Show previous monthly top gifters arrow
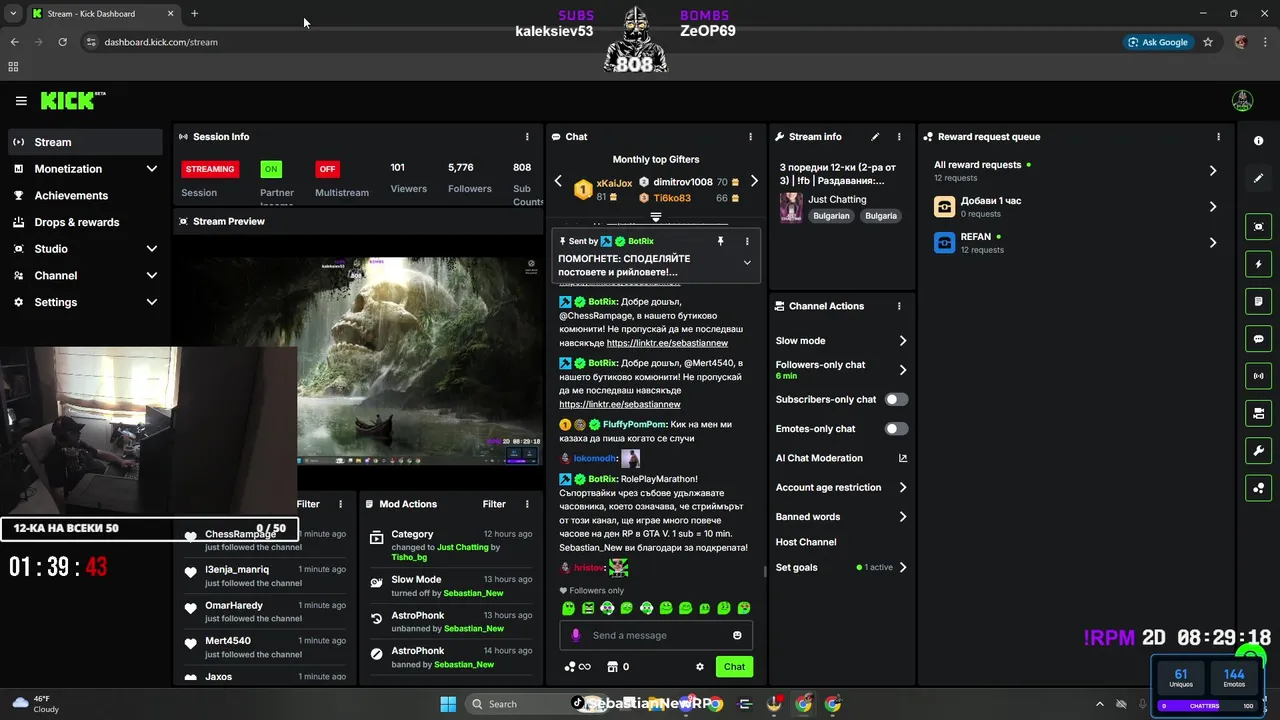The height and width of the screenshot is (720, 1280). pos(558,181)
